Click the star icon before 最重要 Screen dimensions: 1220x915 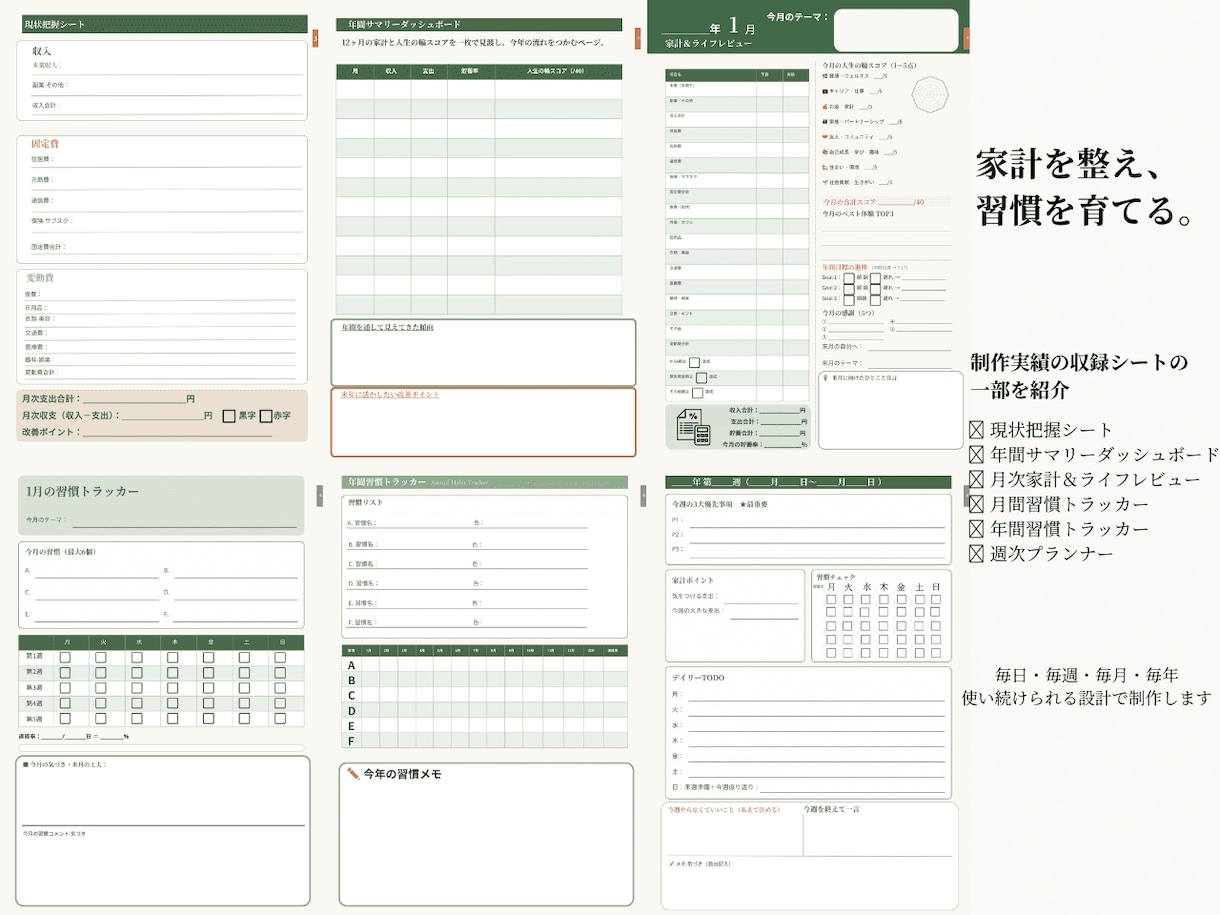coord(743,505)
